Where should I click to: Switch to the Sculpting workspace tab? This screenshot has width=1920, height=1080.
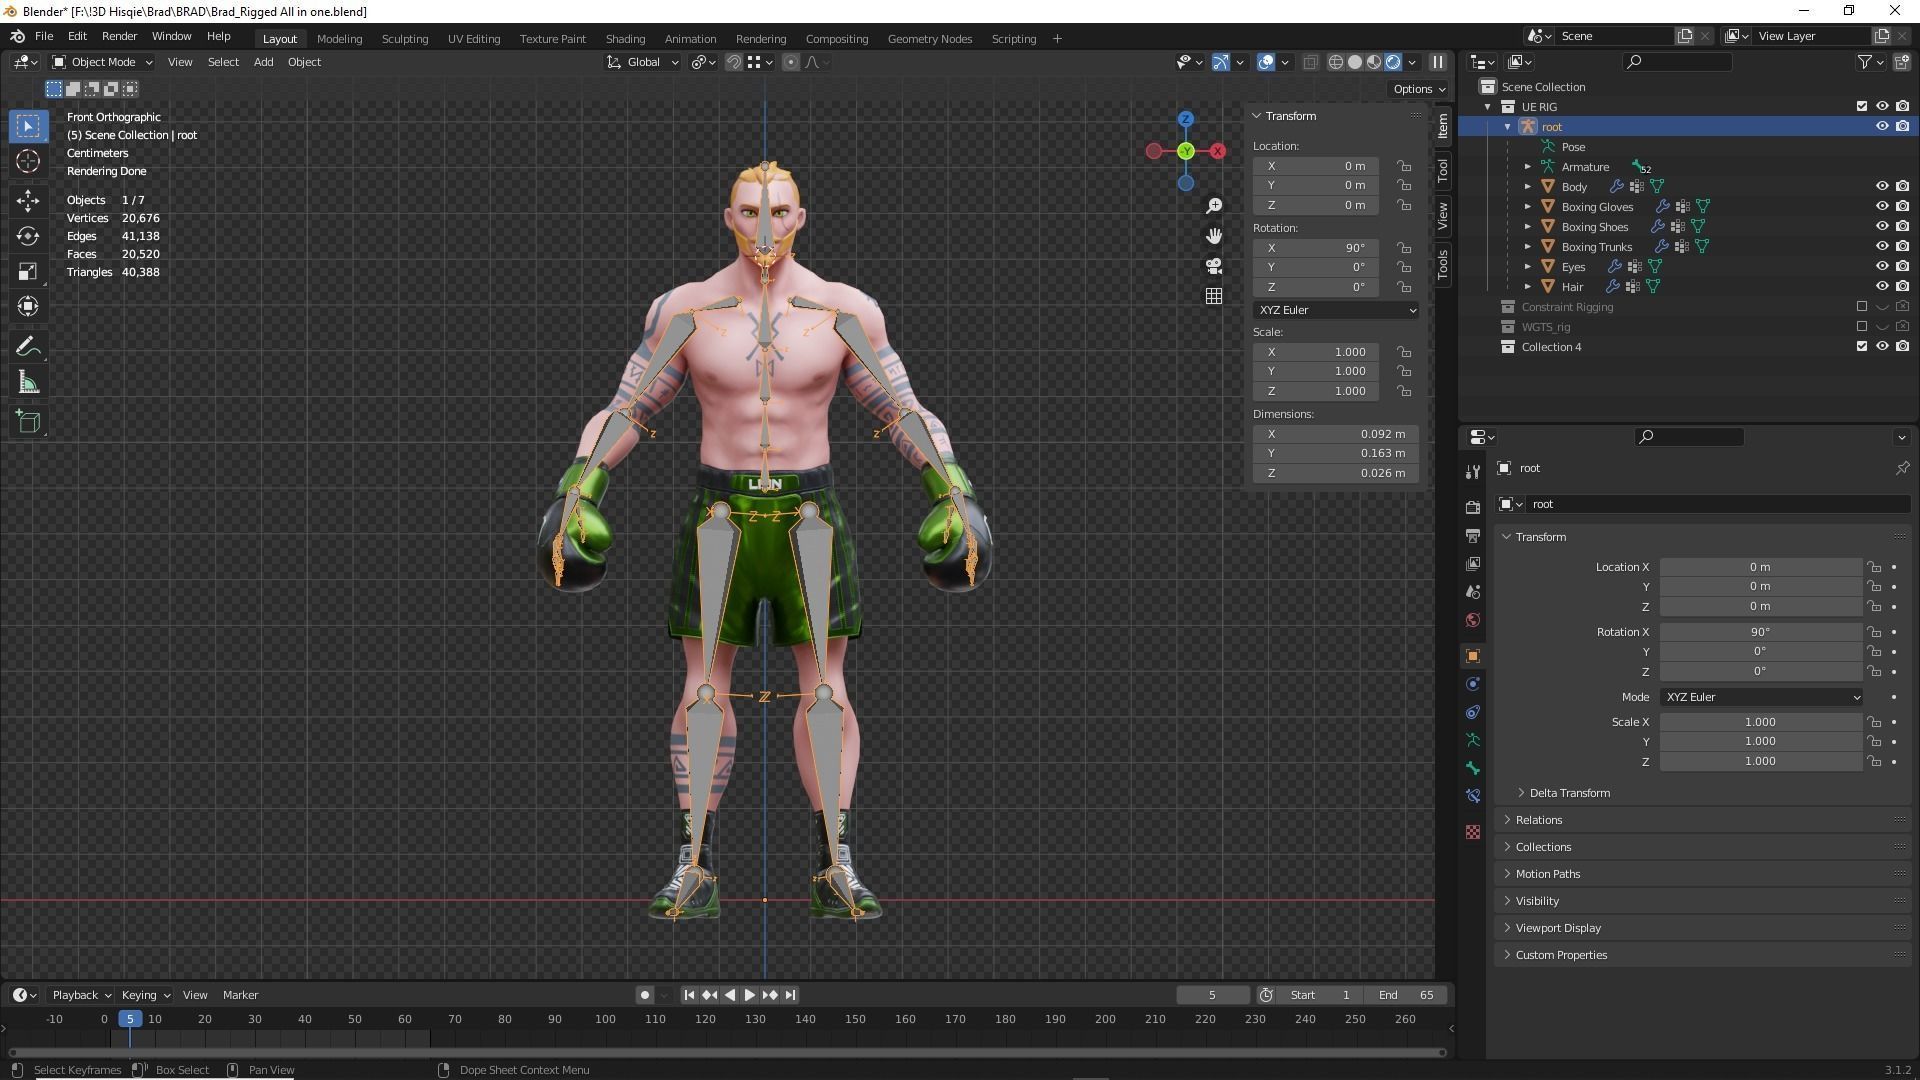pyautogui.click(x=404, y=39)
